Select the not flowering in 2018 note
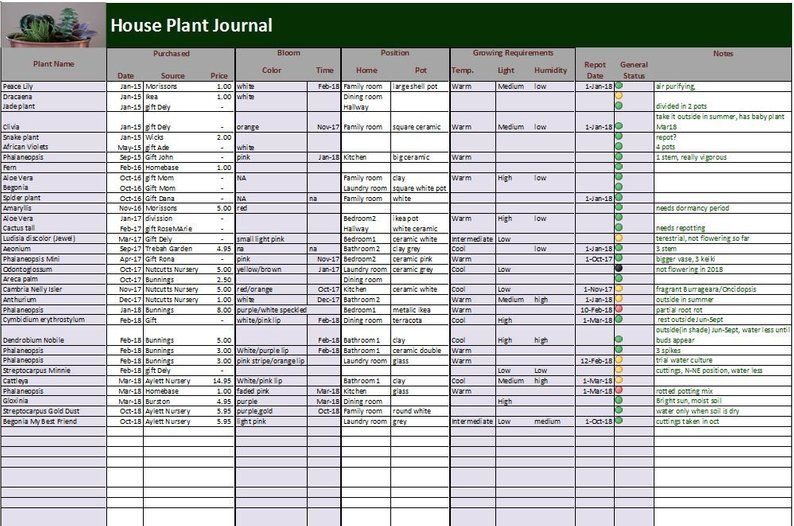 click(689, 269)
